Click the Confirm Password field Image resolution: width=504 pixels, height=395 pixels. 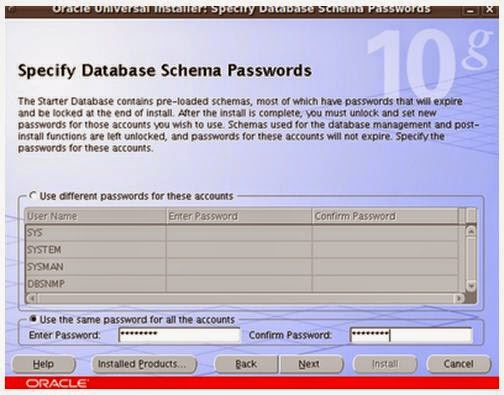point(411,335)
